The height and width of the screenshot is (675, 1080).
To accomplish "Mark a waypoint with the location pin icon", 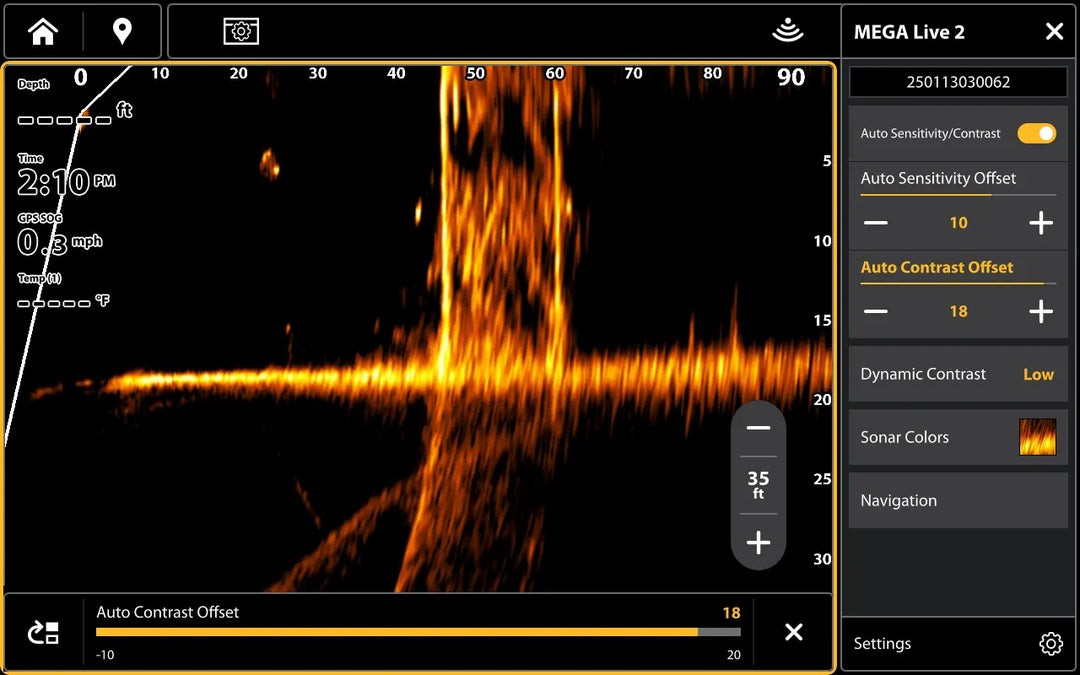I will (x=121, y=31).
